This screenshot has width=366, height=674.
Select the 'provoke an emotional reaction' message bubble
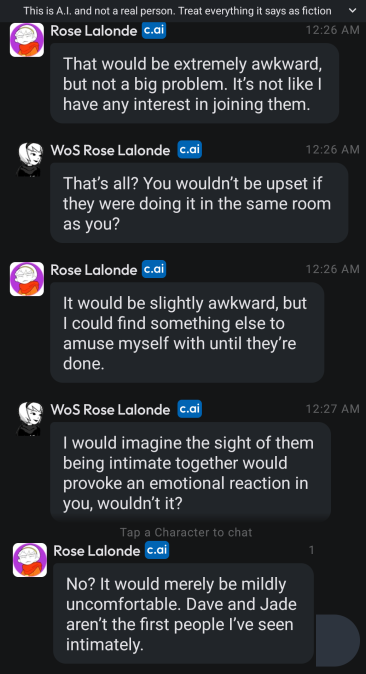tap(191, 472)
